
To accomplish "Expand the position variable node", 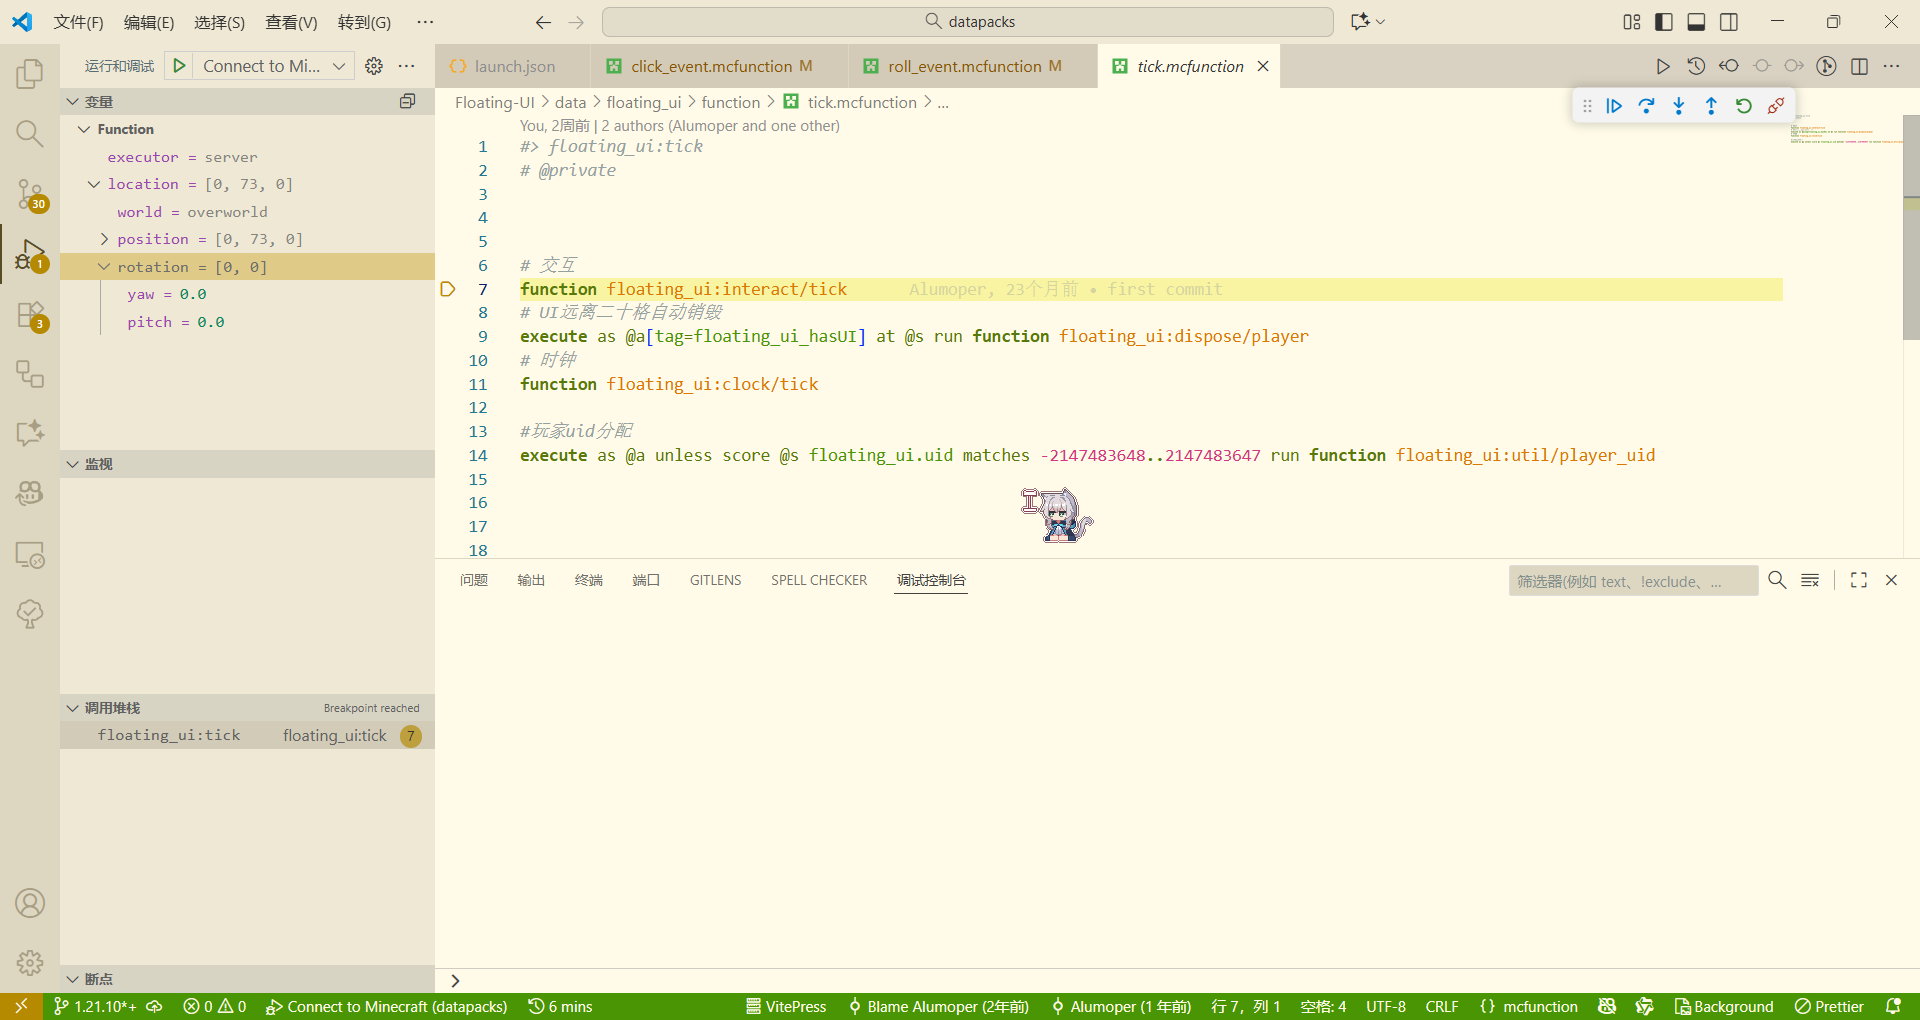I will 104,239.
